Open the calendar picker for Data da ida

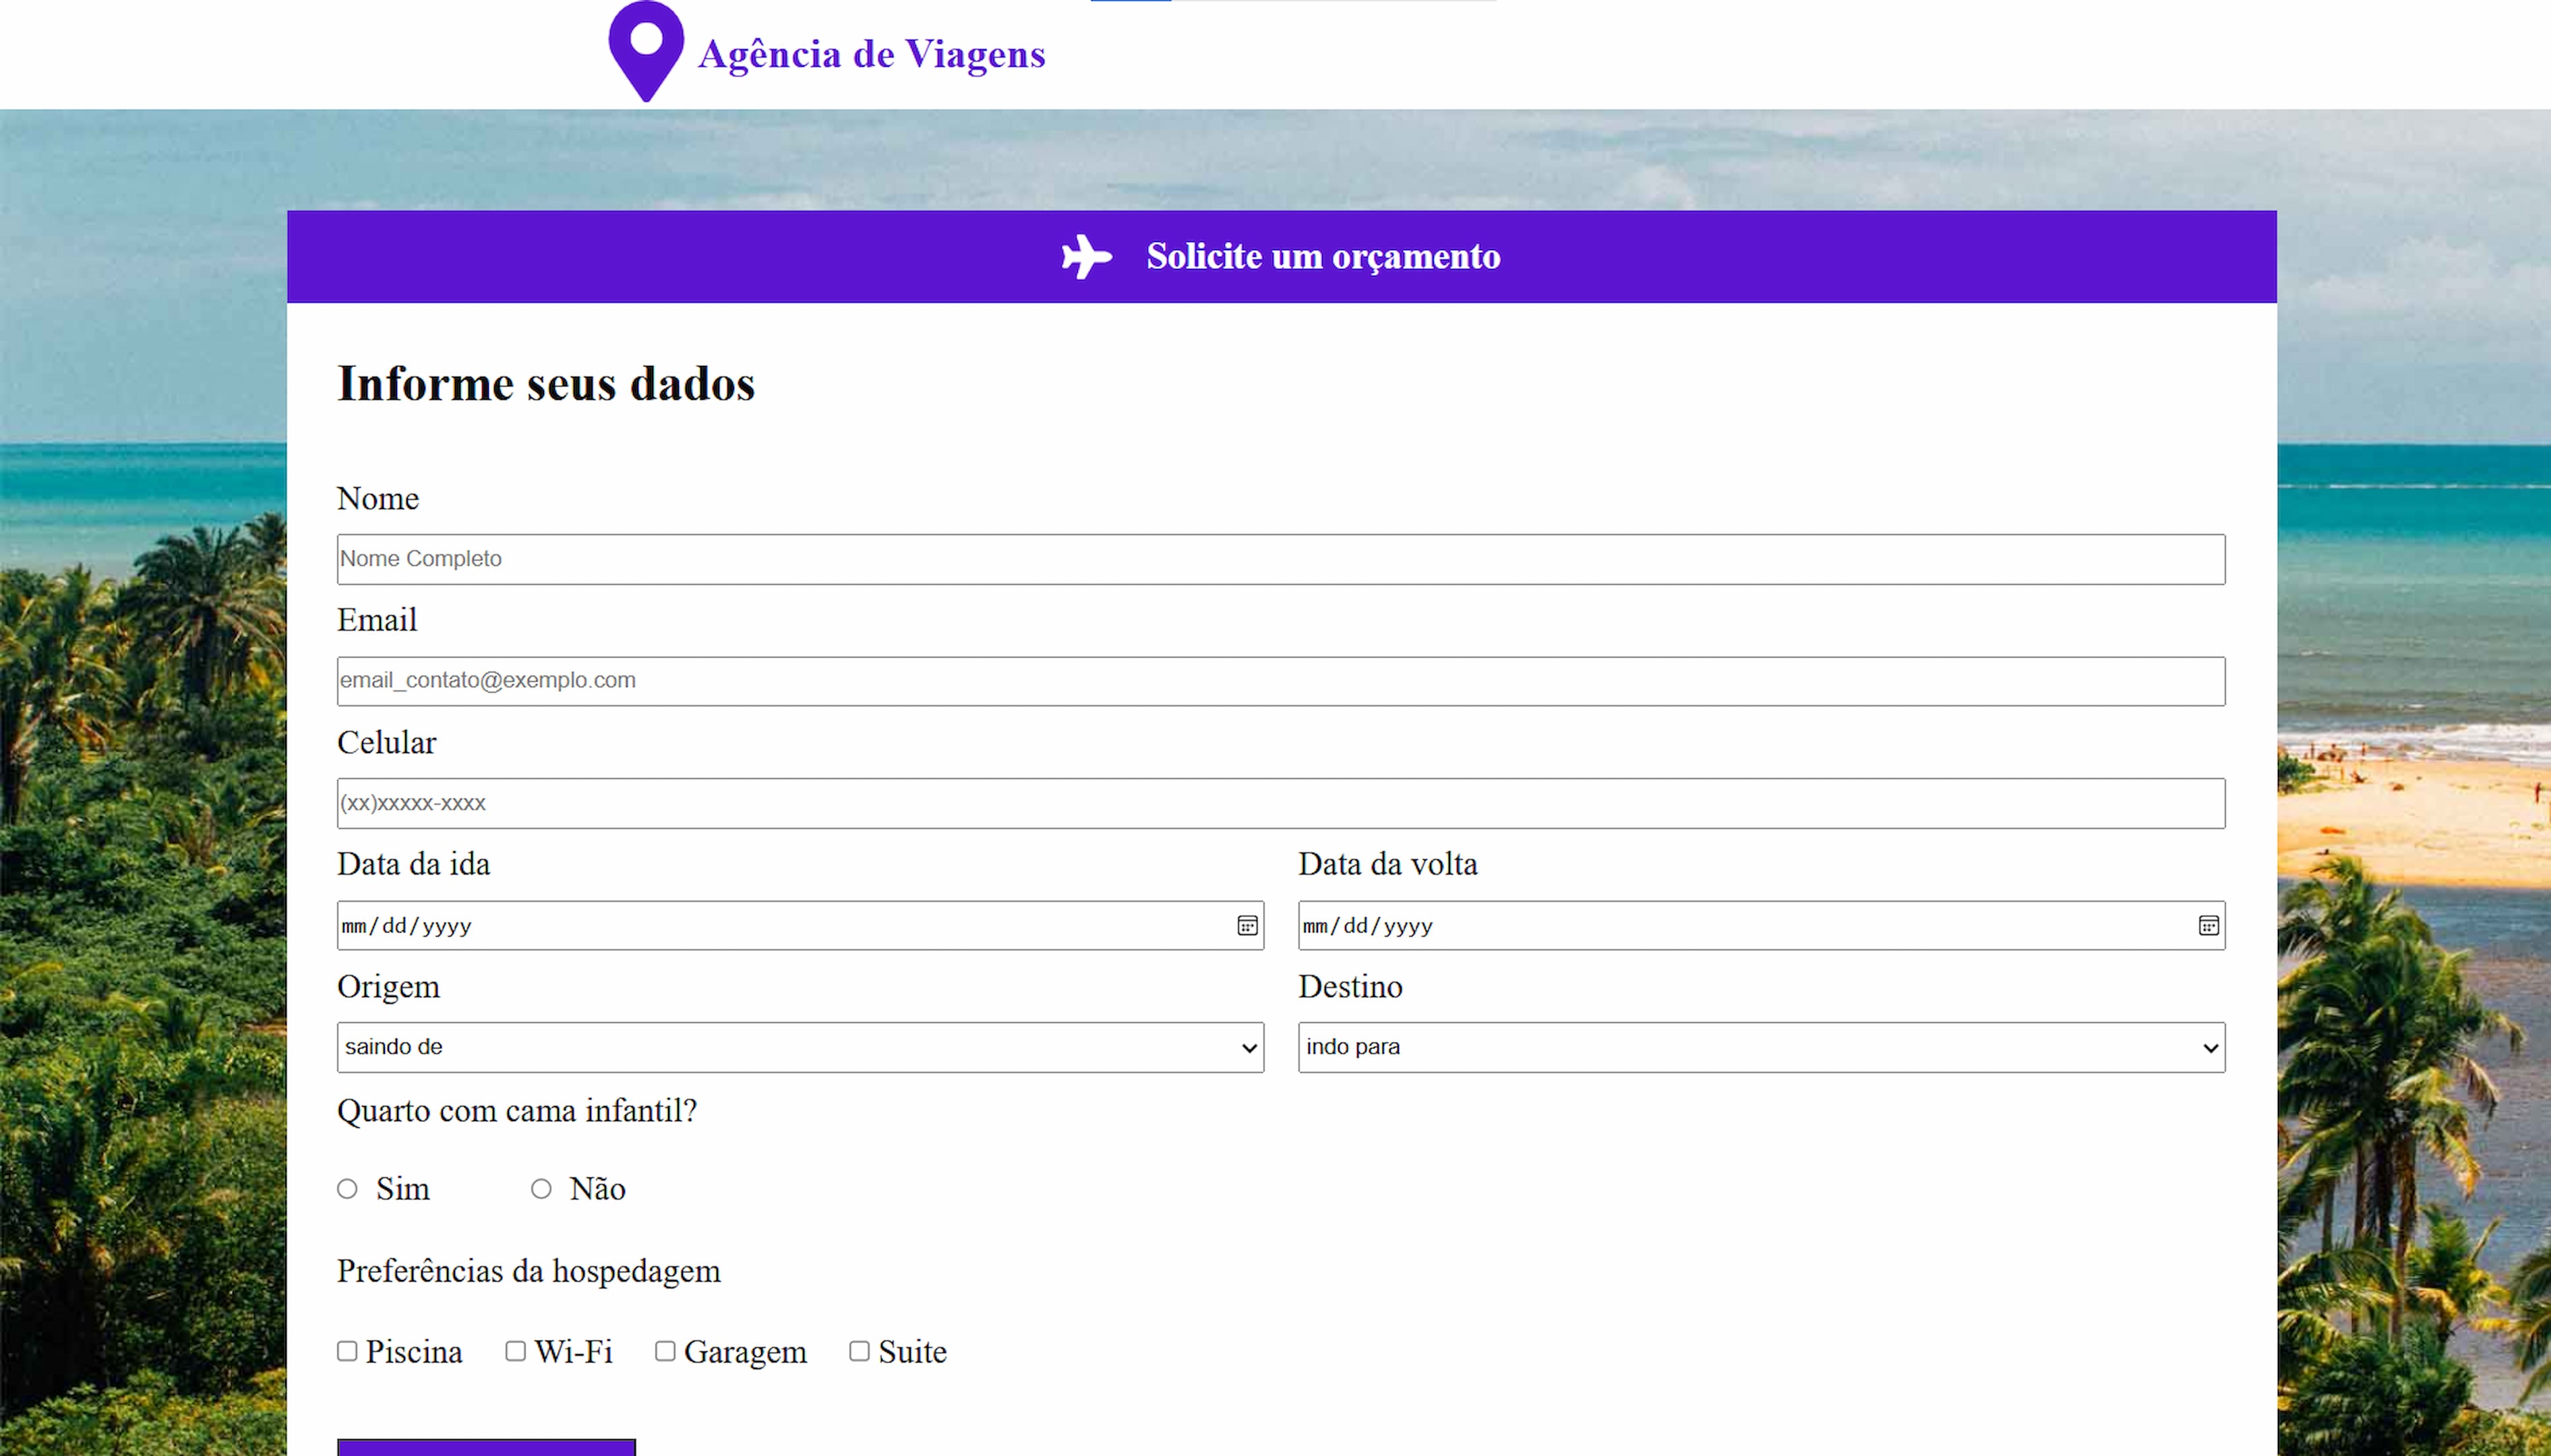point(1246,925)
